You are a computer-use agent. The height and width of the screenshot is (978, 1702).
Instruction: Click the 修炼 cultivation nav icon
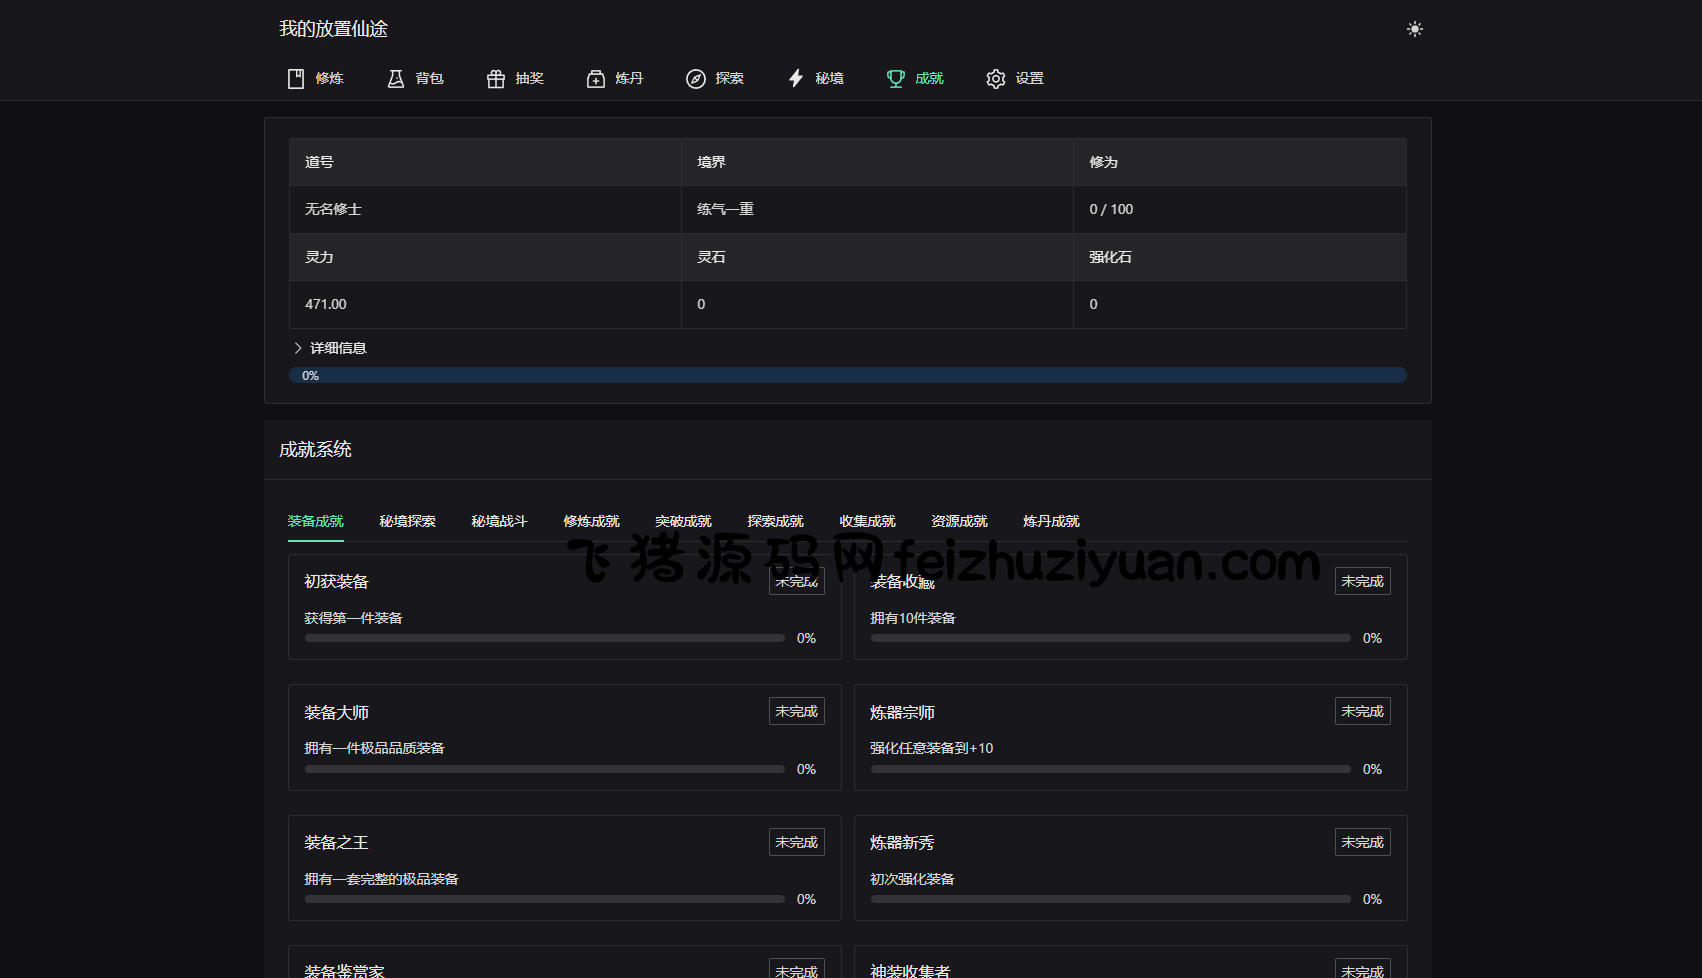(296, 79)
